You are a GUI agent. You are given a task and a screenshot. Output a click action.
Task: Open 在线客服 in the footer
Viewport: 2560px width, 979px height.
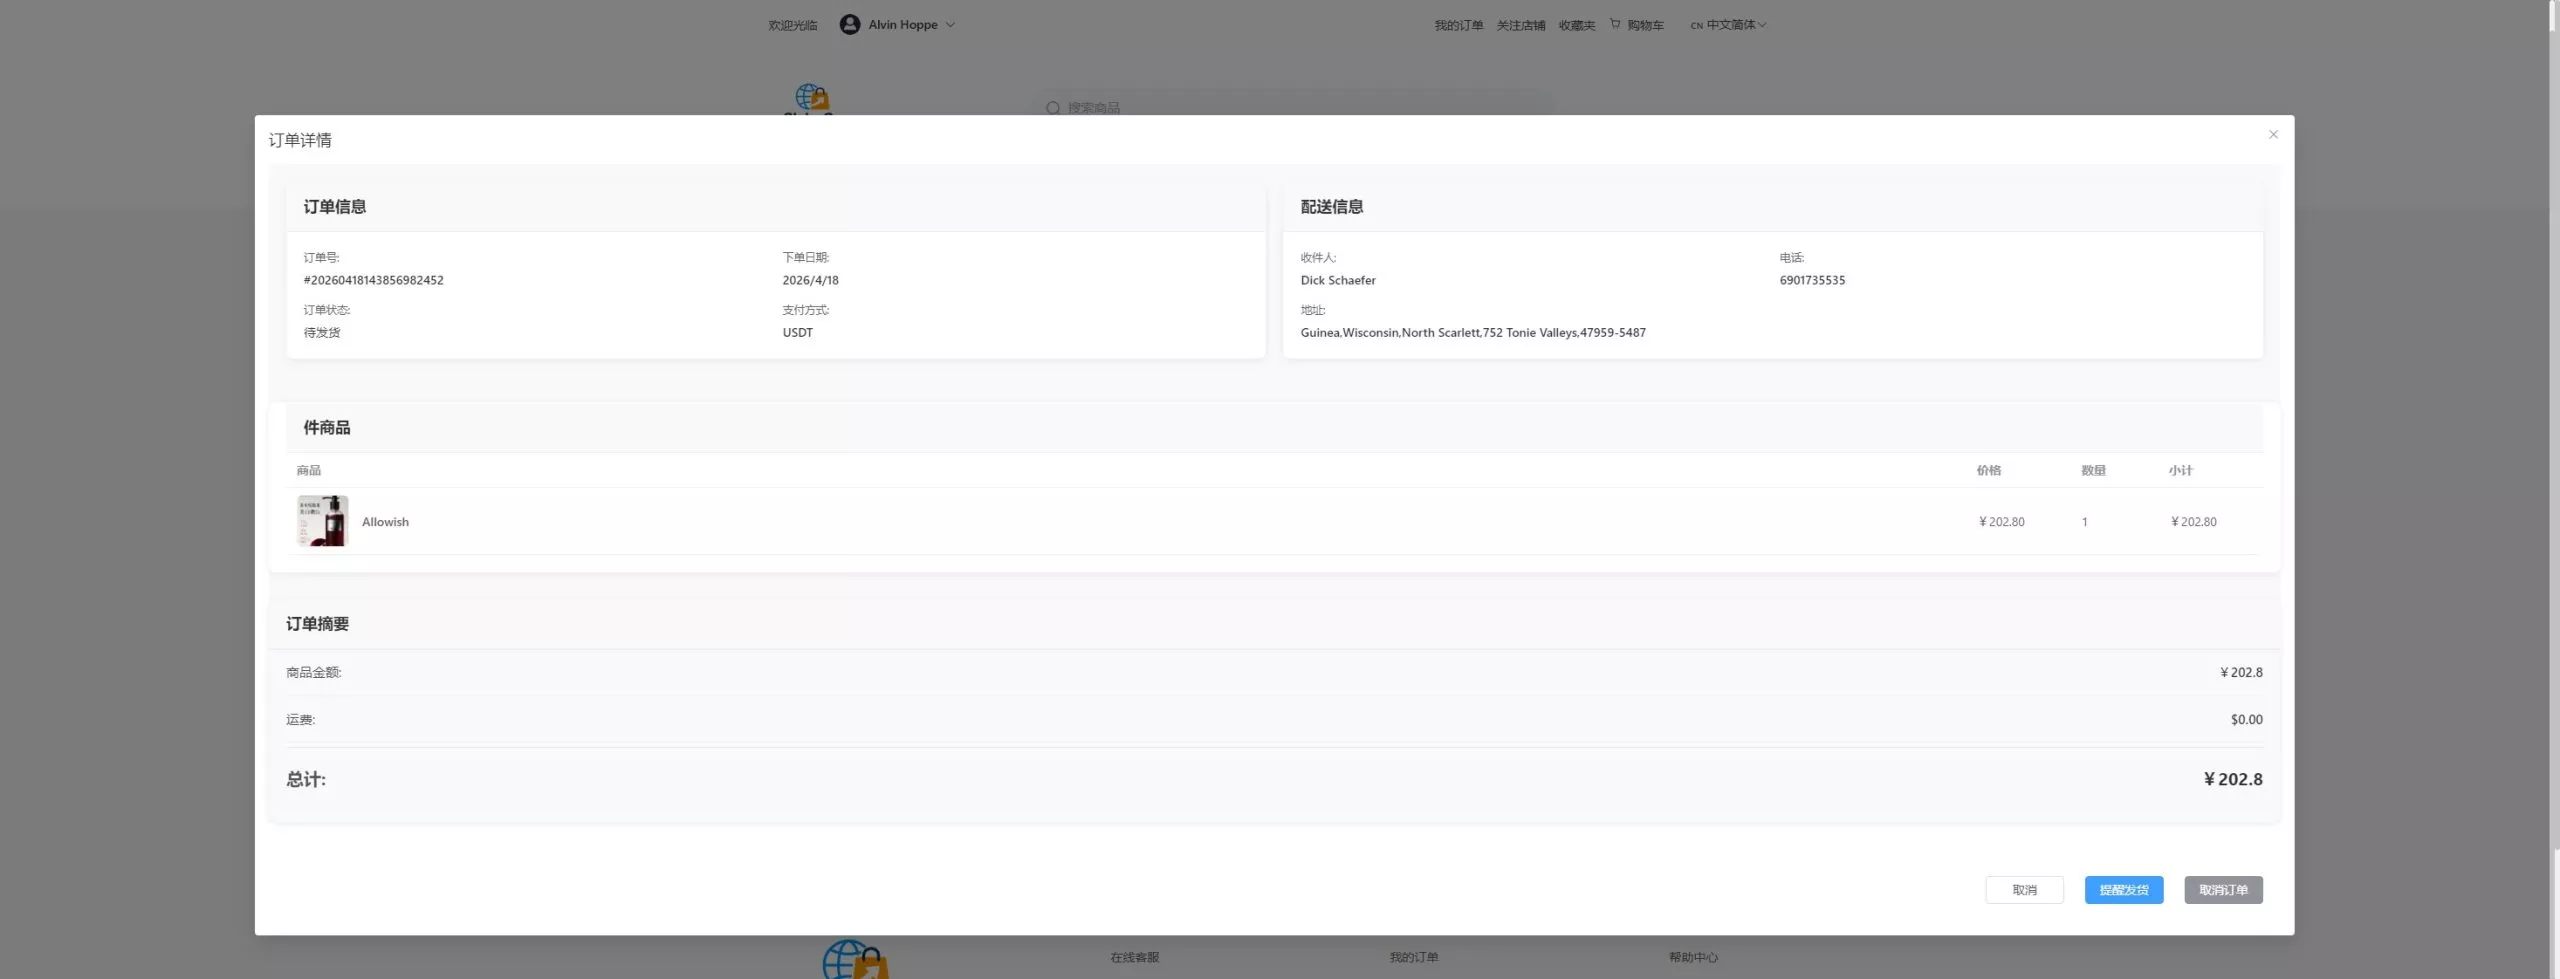(x=1134, y=957)
